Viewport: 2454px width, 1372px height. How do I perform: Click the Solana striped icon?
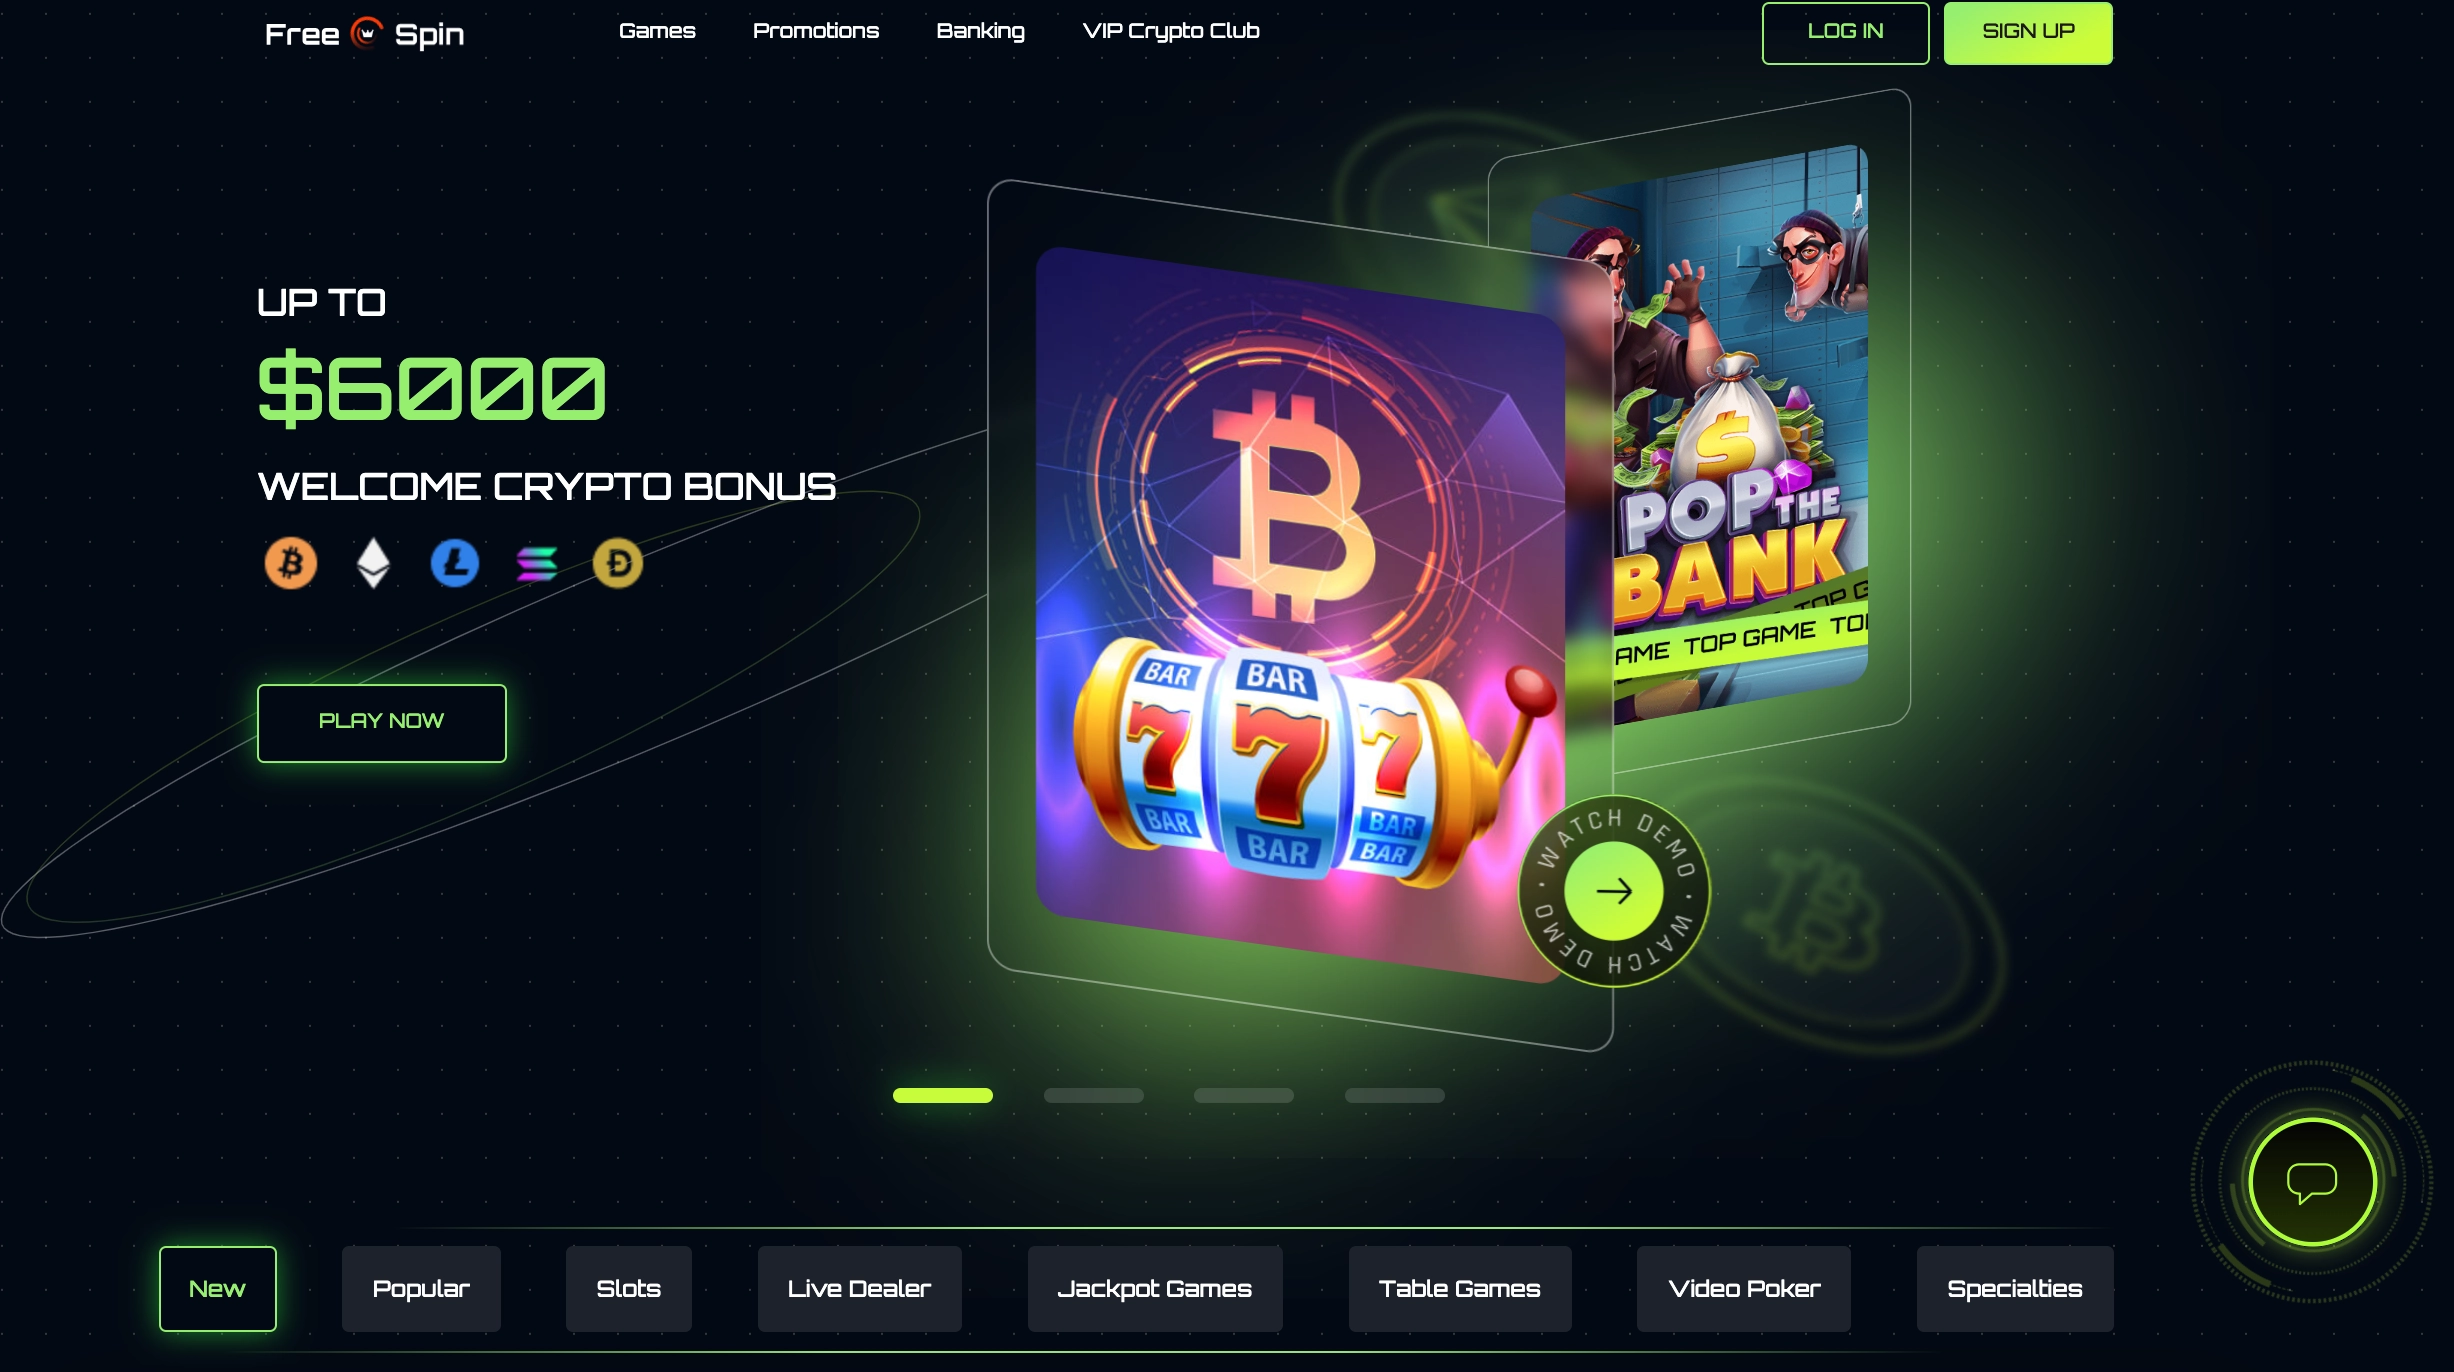coord(537,564)
